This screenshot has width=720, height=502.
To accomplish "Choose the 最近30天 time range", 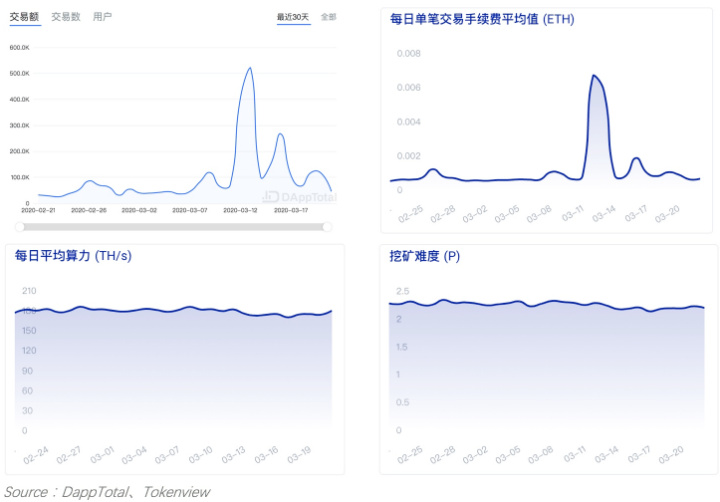I will pyautogui.click(x=293, y=17).
